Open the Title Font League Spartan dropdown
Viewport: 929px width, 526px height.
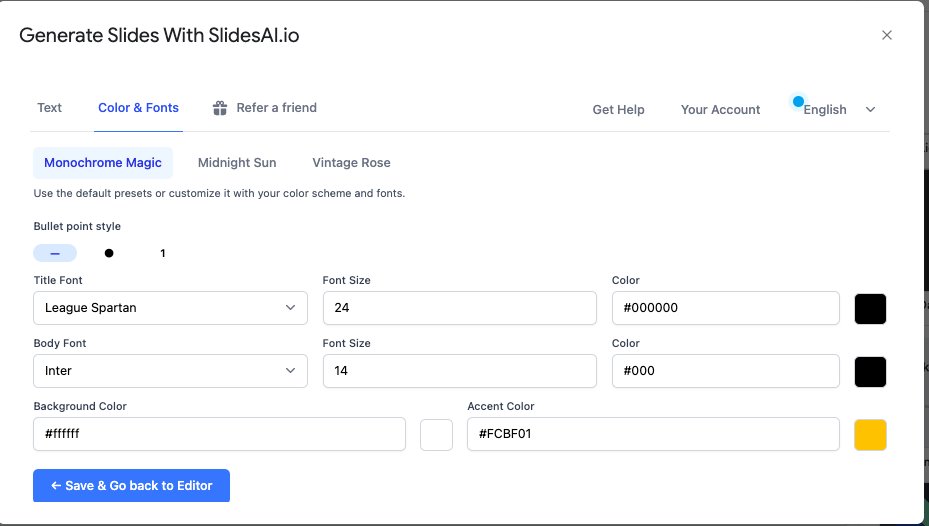171,308
